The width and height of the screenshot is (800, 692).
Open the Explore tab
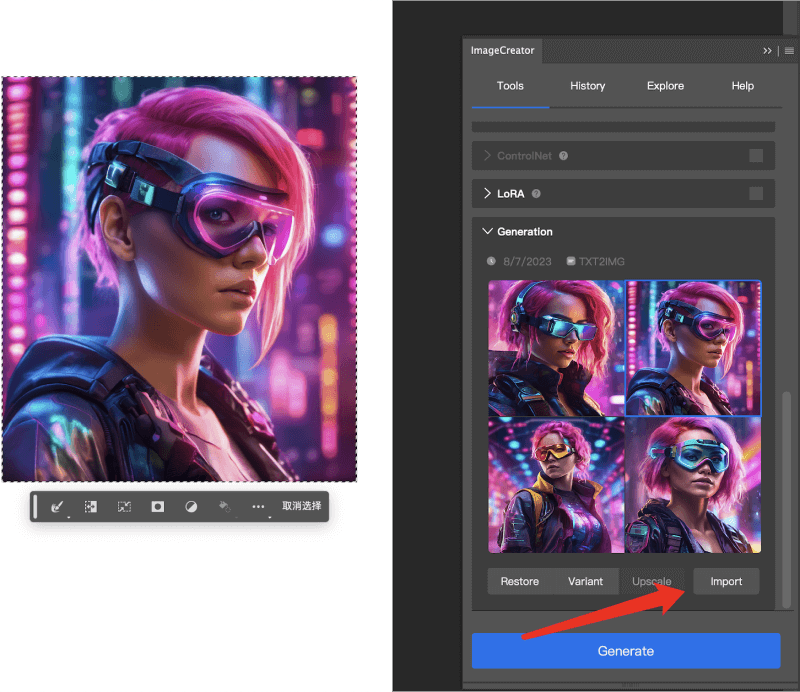(665, 86)
